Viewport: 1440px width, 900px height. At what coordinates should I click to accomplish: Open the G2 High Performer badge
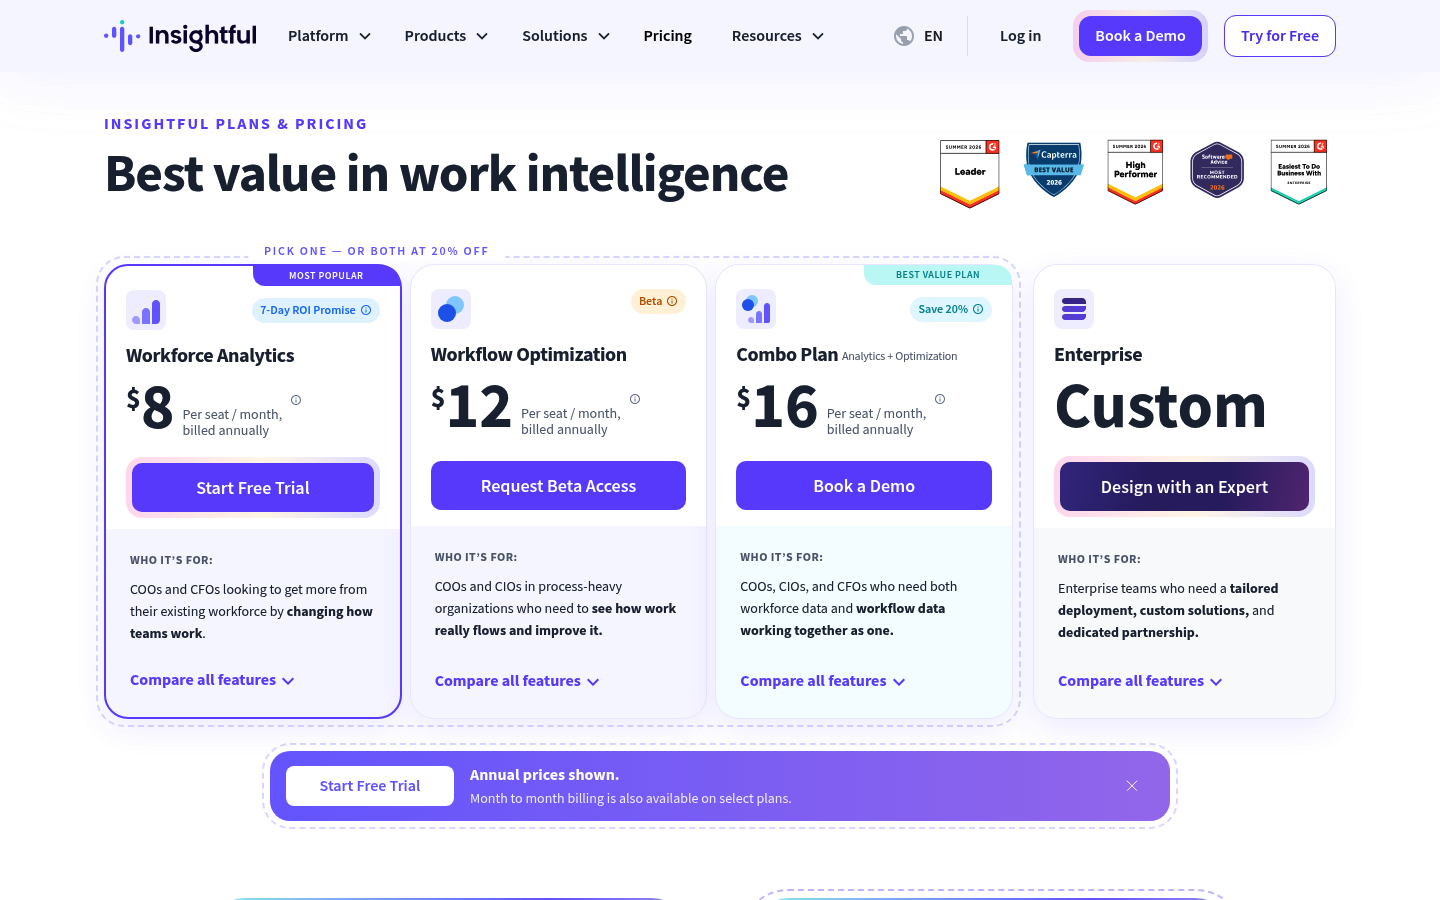coord(1135,172)
